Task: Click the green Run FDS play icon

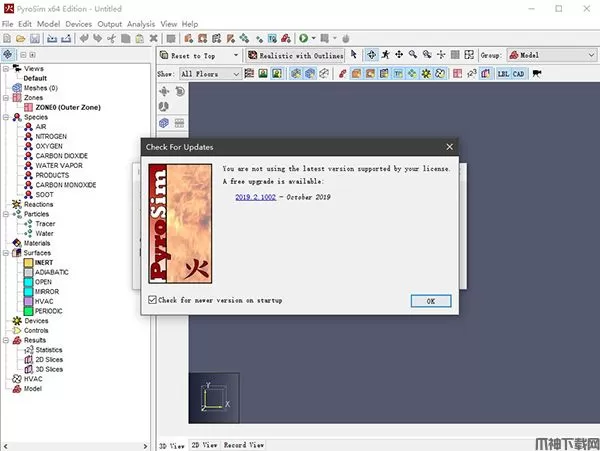Action: pyautogui.click(x=303, y=38)
